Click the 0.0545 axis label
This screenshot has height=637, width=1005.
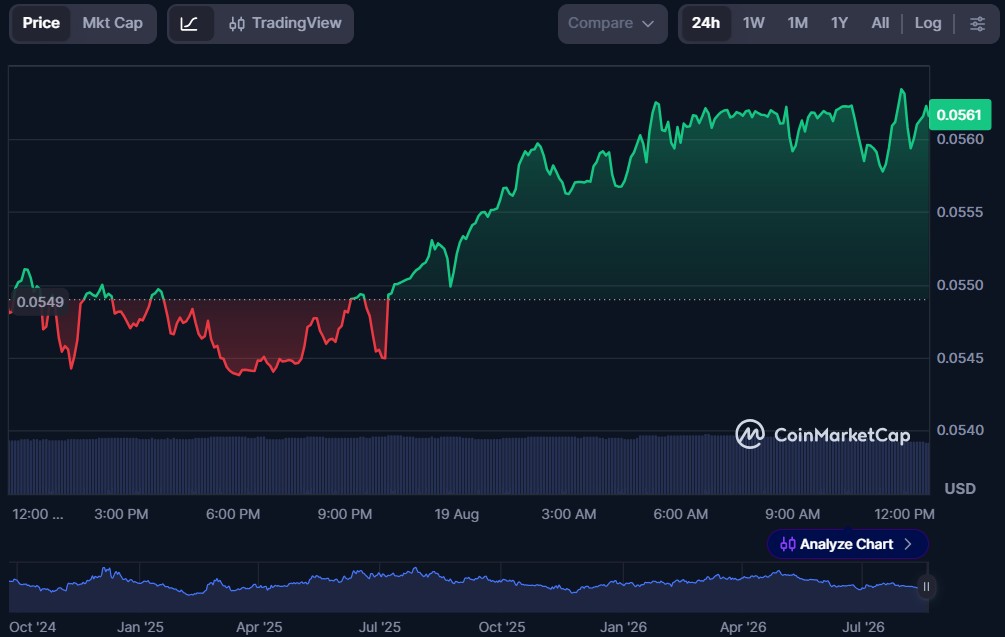tap(959, 358)
